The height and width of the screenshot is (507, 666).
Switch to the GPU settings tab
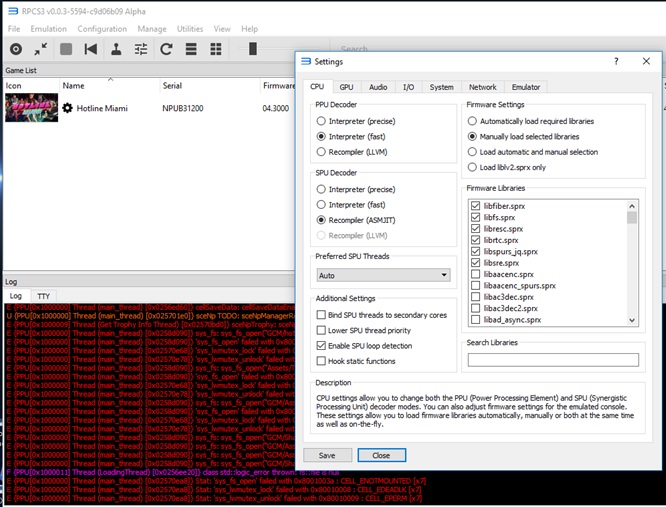(x=345, y=88)
